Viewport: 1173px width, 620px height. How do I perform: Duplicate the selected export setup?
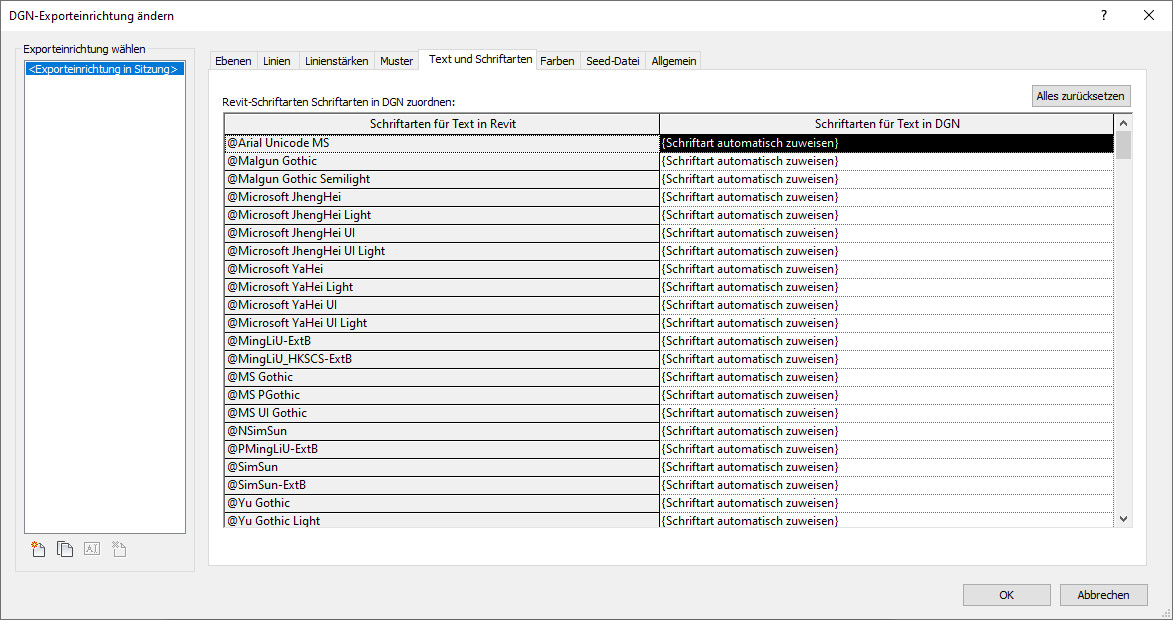65,549
